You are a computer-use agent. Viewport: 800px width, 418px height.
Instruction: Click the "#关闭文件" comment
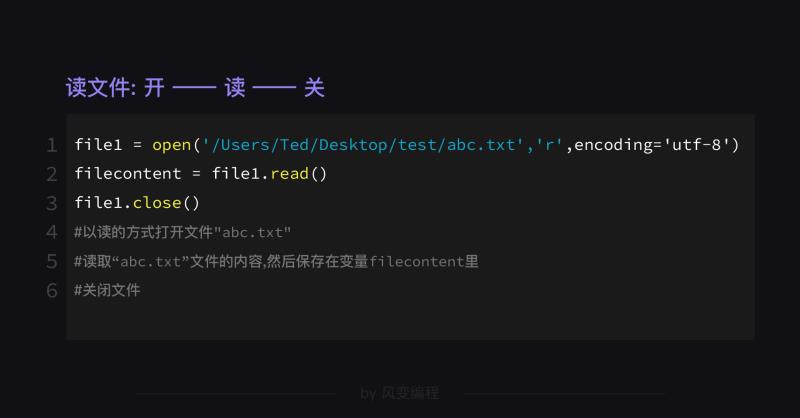coord(107,290)
